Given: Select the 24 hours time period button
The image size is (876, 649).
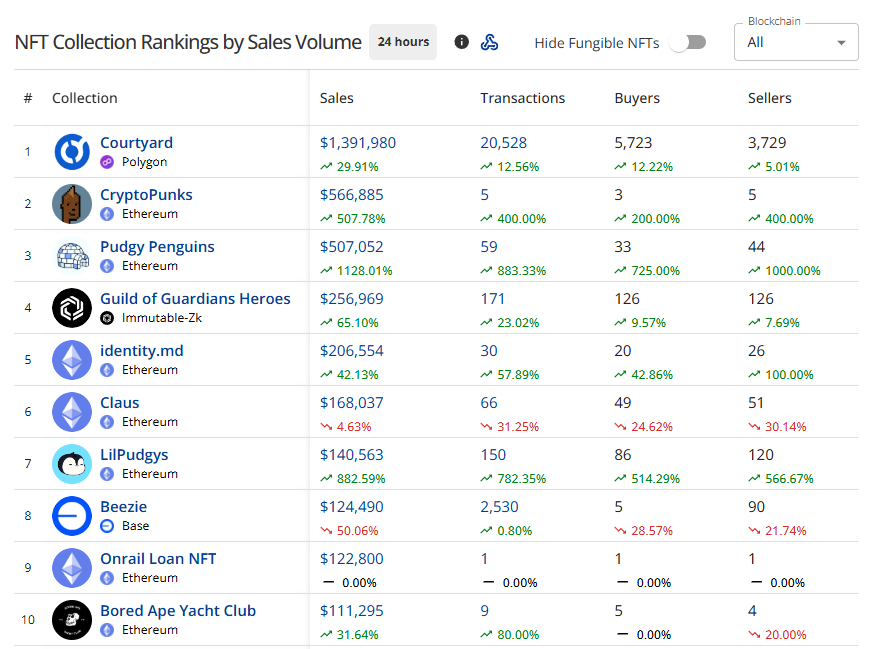Looking at the screenshot, I should click(403, 42).
